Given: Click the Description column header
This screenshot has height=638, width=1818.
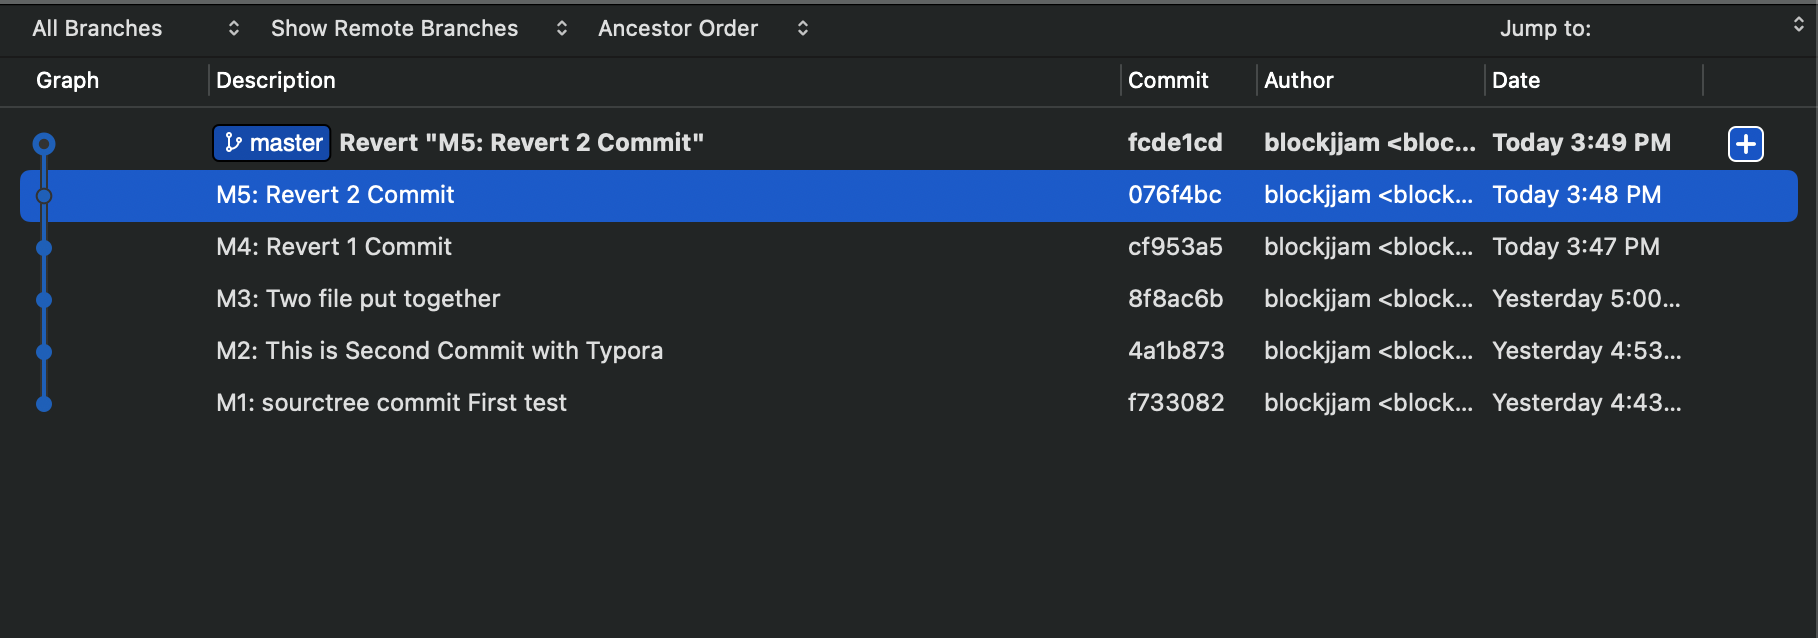Looking at the screenshot, I should [276, 80].
